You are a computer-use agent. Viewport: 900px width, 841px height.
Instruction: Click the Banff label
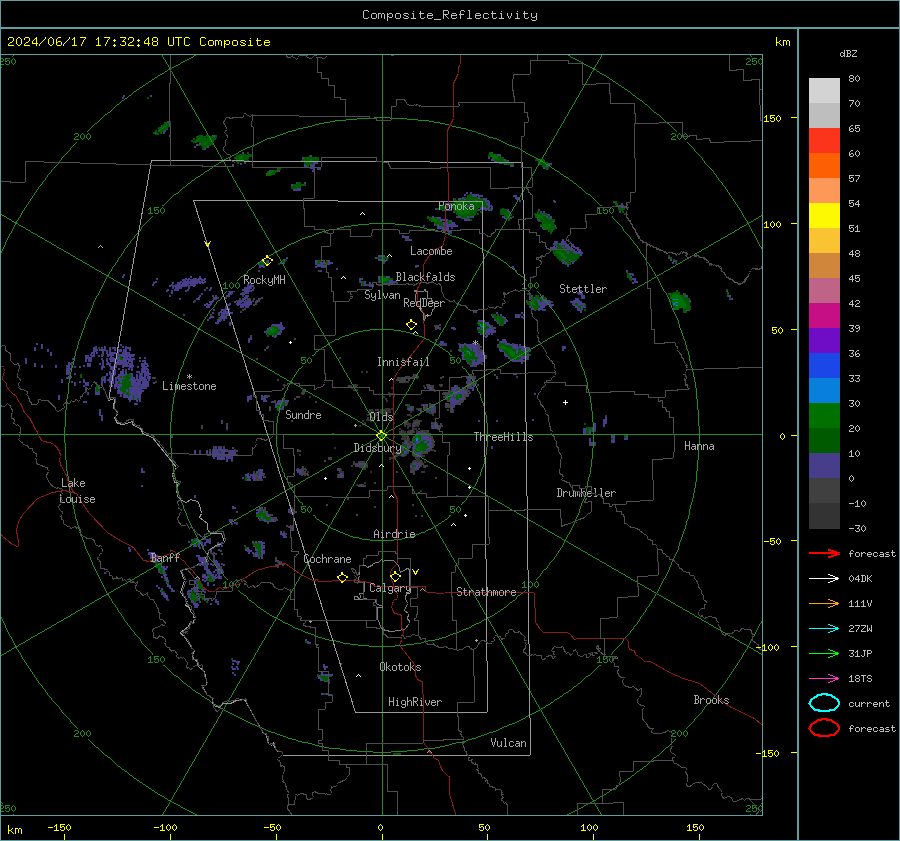(x=165, y=558)
